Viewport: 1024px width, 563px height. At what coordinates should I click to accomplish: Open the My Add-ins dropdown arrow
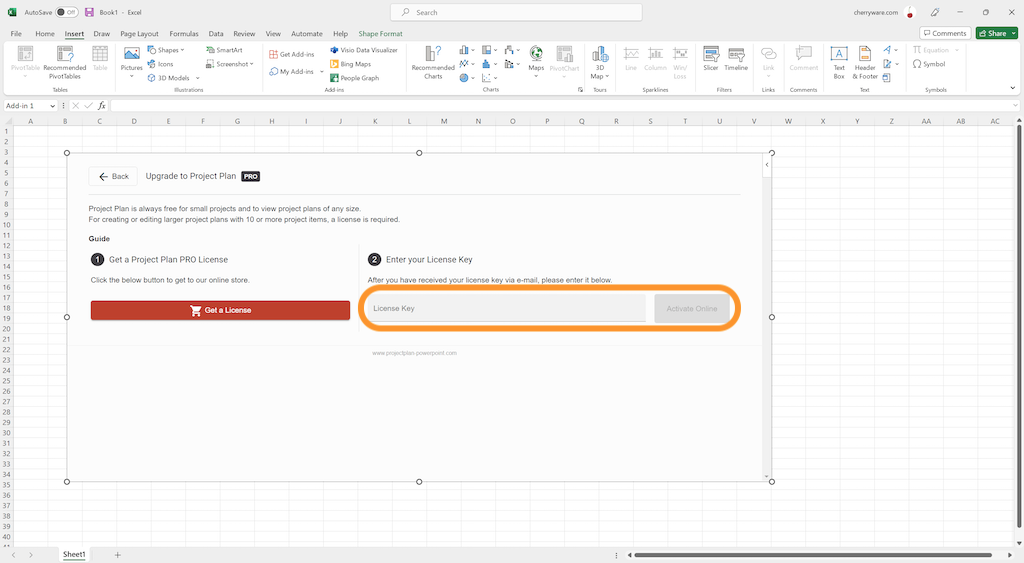pos(322,72)
